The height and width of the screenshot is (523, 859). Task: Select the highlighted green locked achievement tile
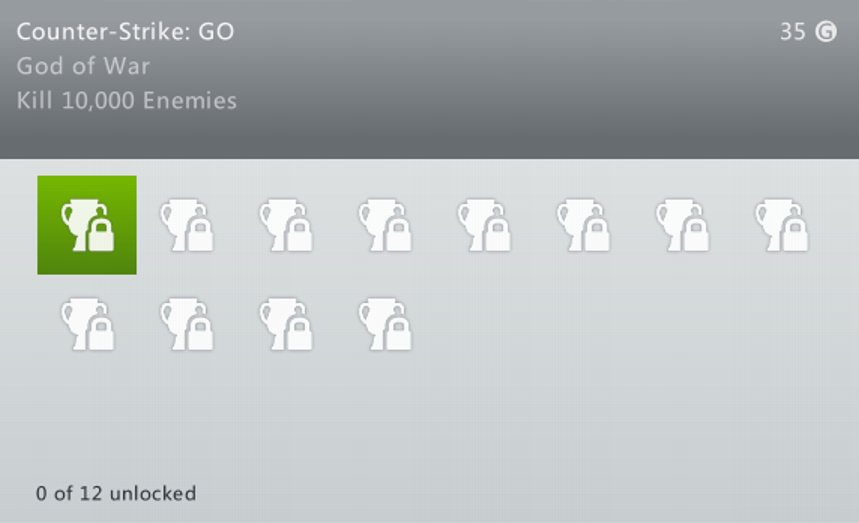pyautogui.click(x=87, y=225)
